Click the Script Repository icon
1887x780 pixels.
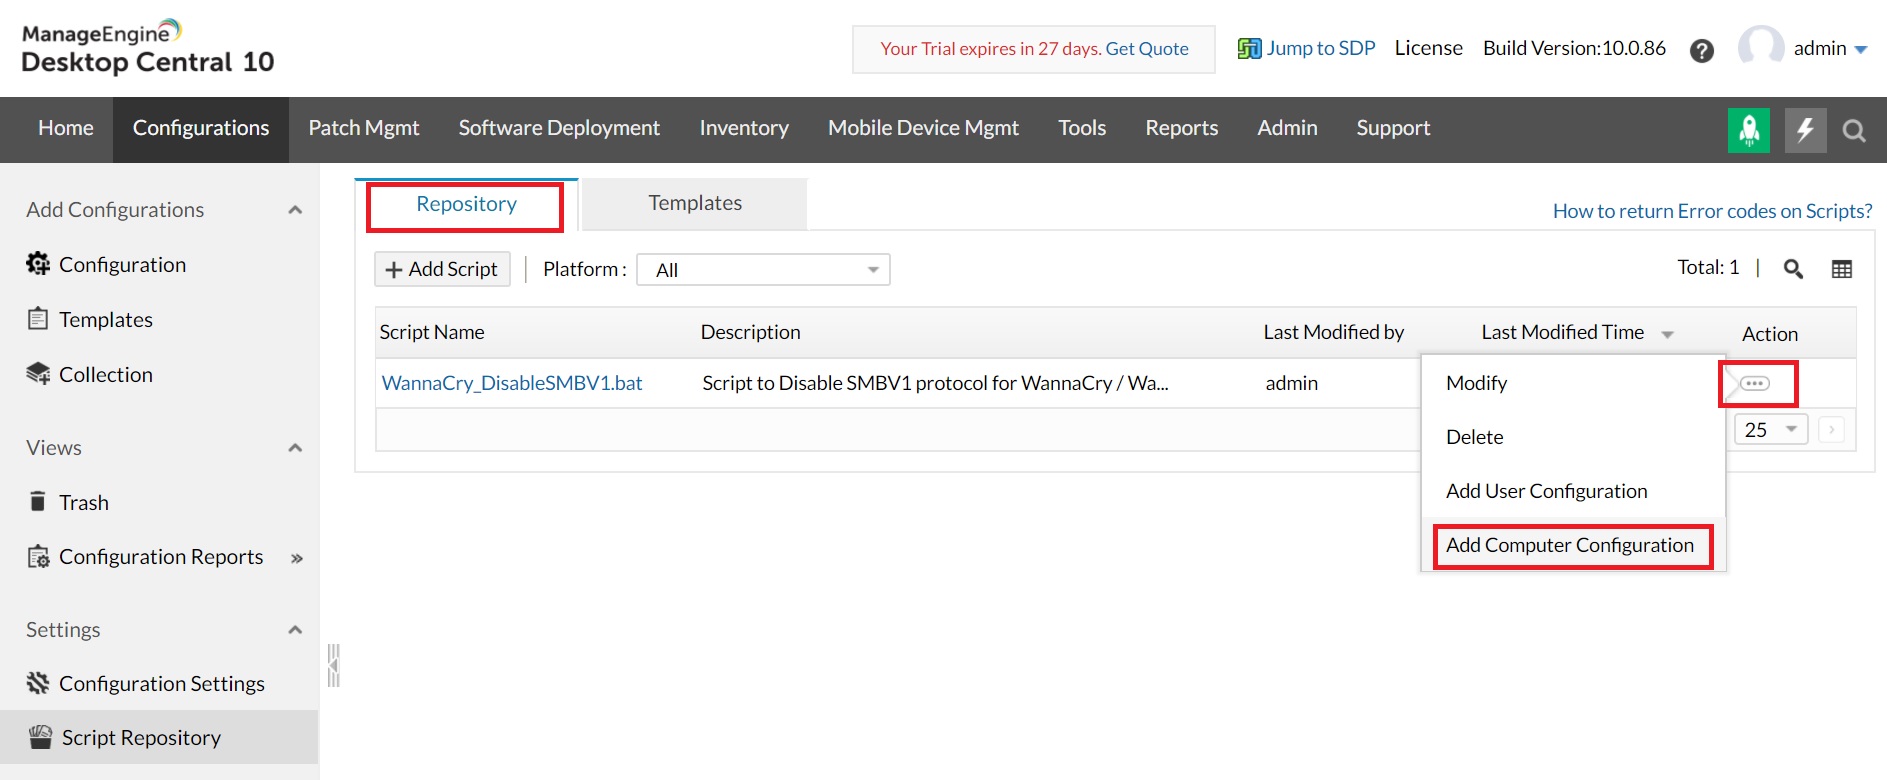click(40, 737)
